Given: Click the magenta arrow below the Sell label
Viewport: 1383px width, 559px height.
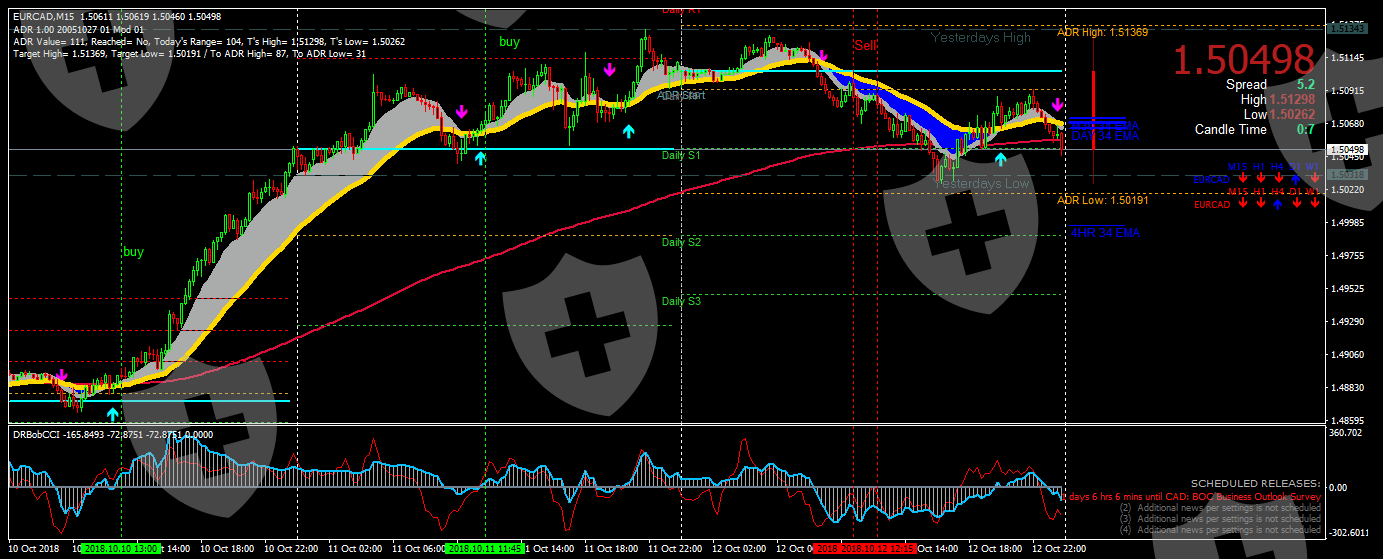Looking at the screenshot, I should point(822,56).
